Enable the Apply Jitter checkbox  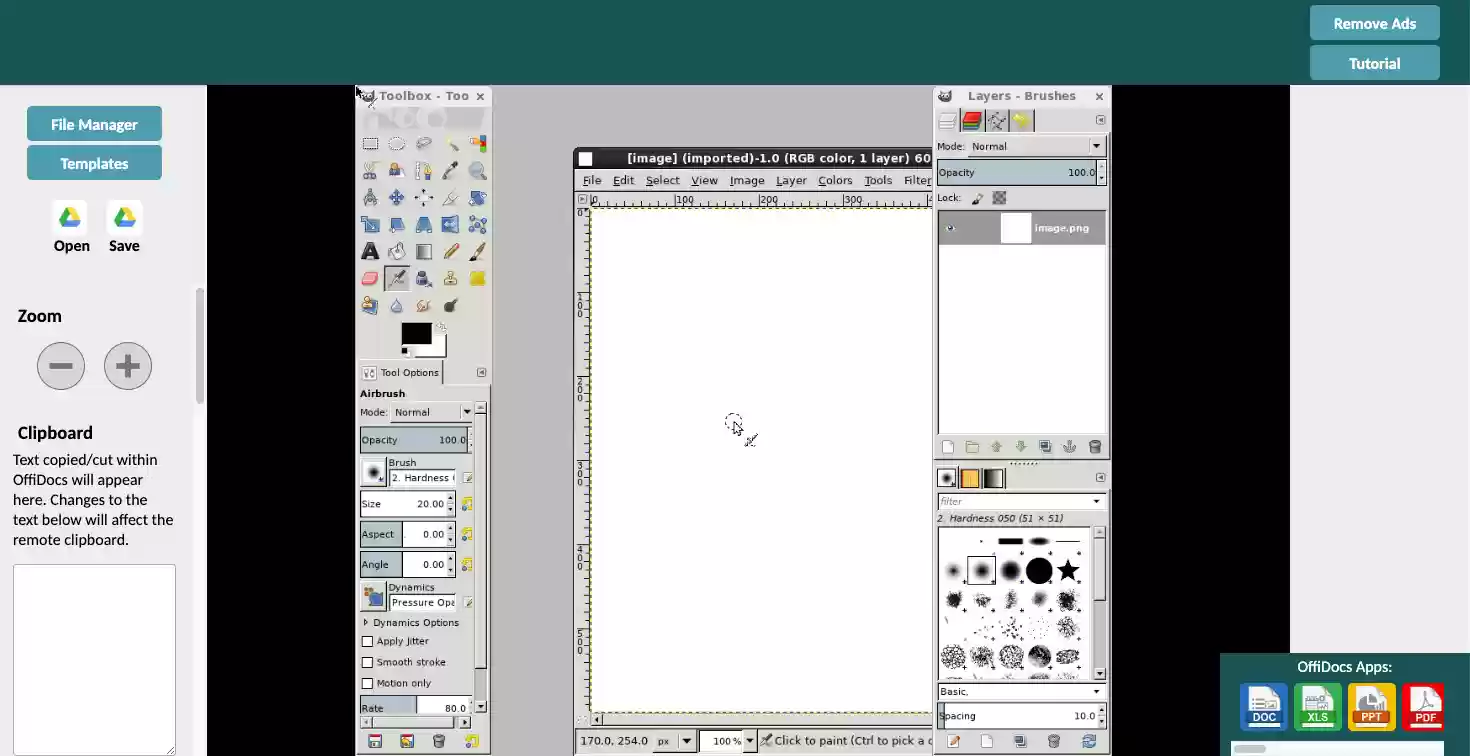click(368, 641)
